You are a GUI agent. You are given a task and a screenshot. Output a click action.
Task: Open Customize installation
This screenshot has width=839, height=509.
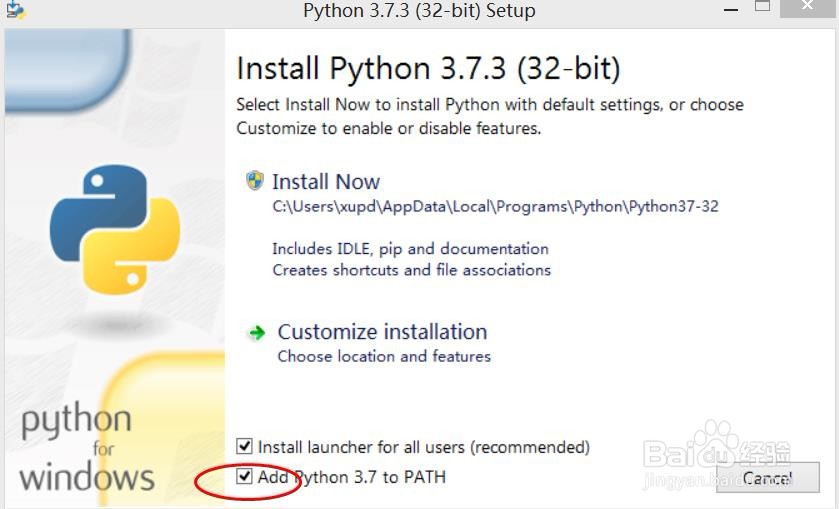tap(382, 332)
